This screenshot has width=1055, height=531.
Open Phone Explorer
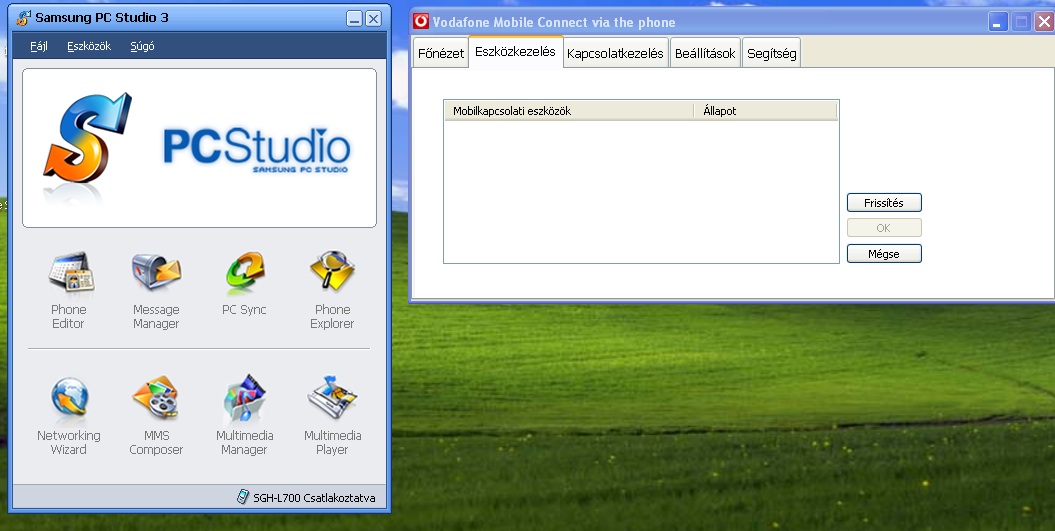click(x=332, y=289)
